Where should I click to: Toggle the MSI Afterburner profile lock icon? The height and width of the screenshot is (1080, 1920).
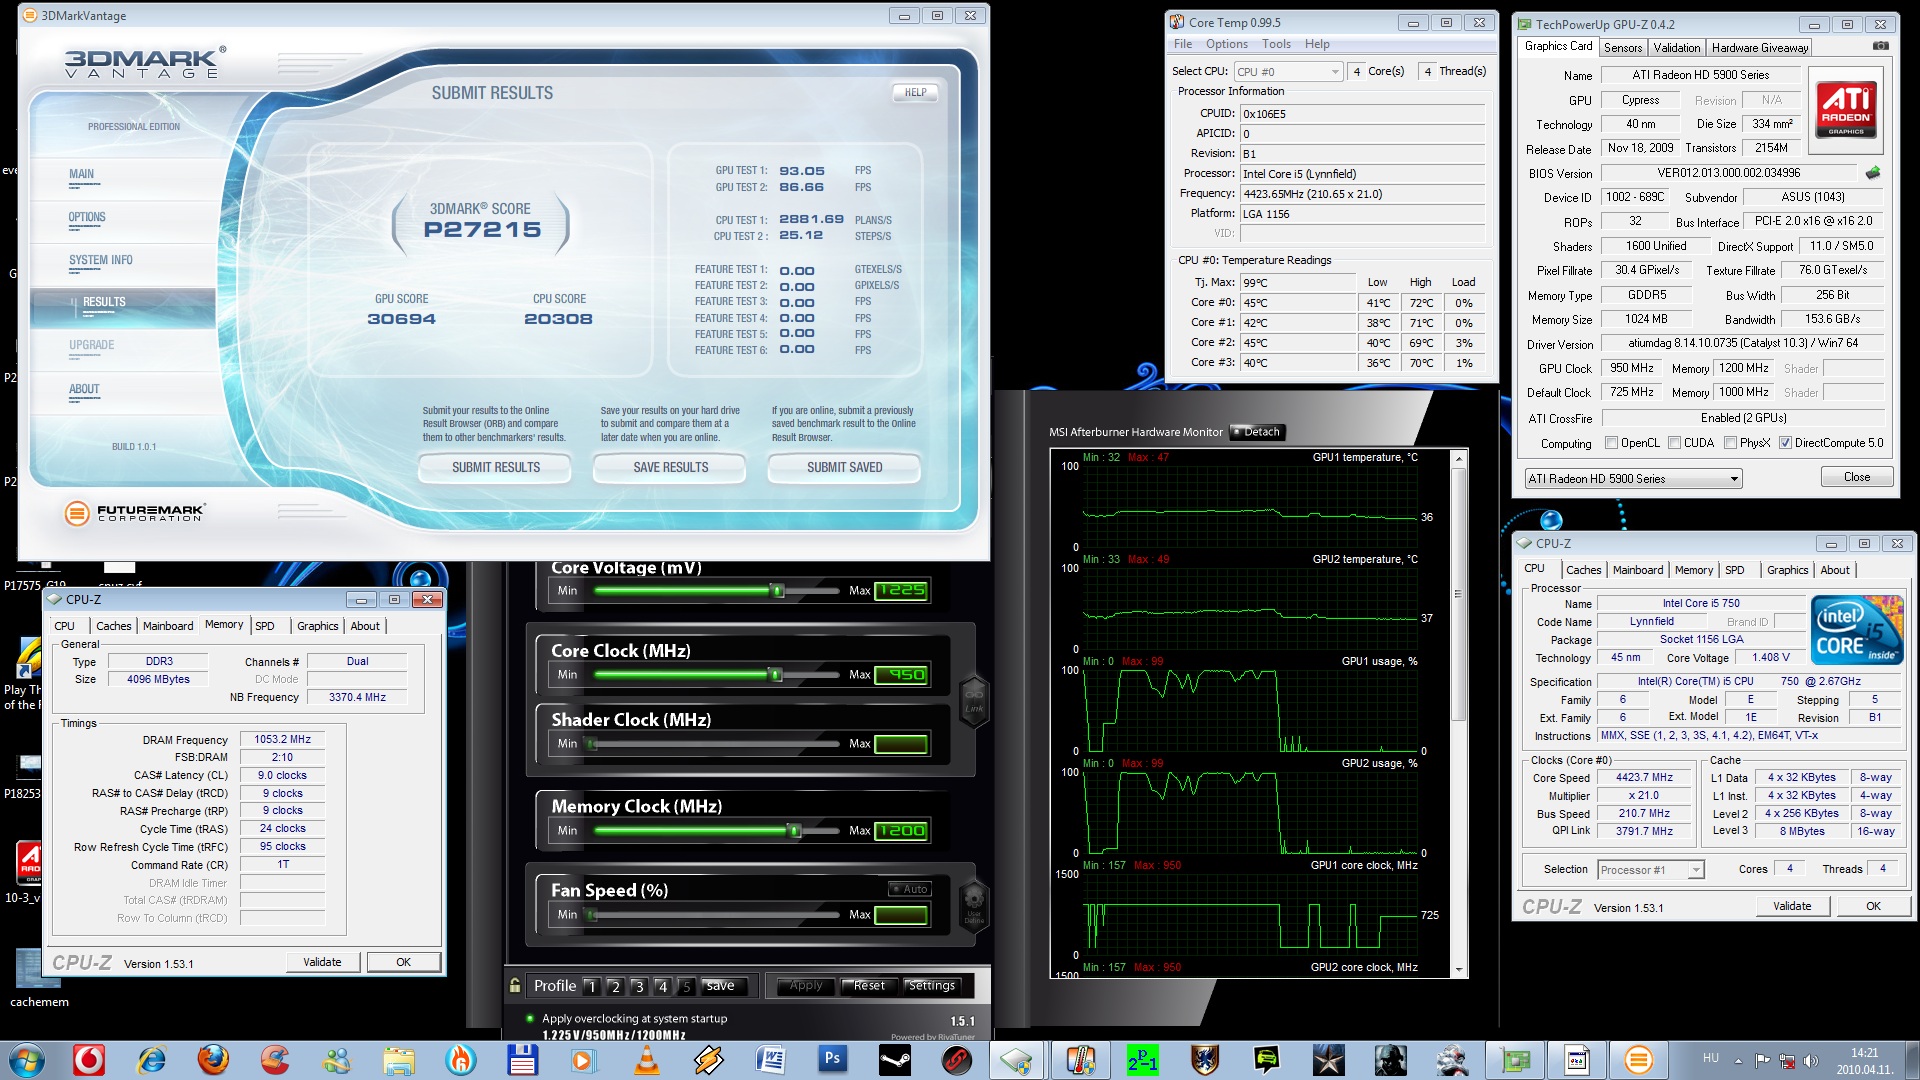(515, 986)
